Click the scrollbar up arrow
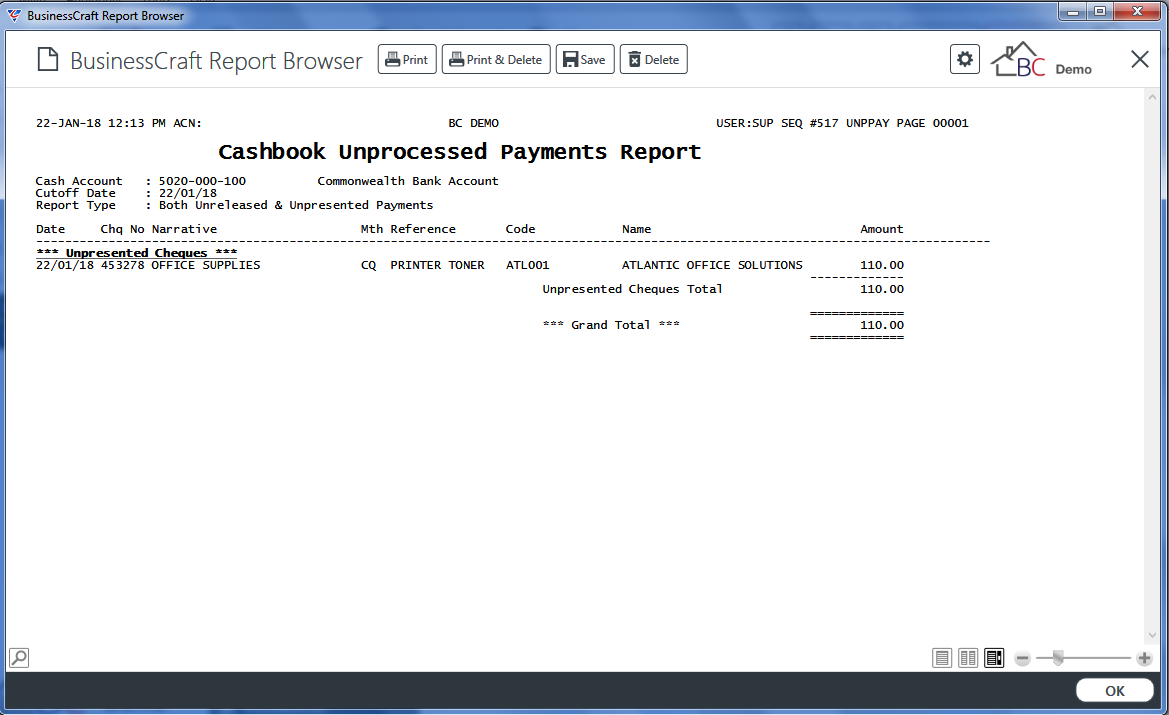This screenshot has height=715, width=1169. [1153, 97]
